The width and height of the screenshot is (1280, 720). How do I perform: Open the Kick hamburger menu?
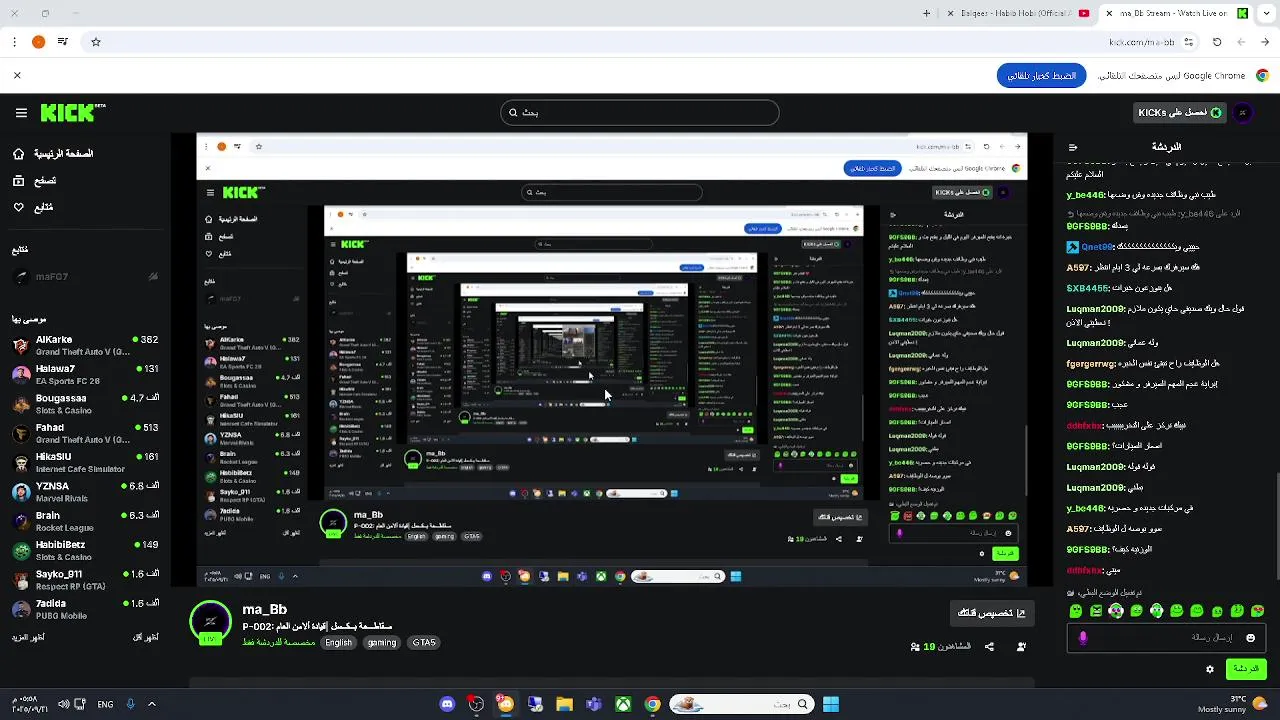[x=21, y=113]
